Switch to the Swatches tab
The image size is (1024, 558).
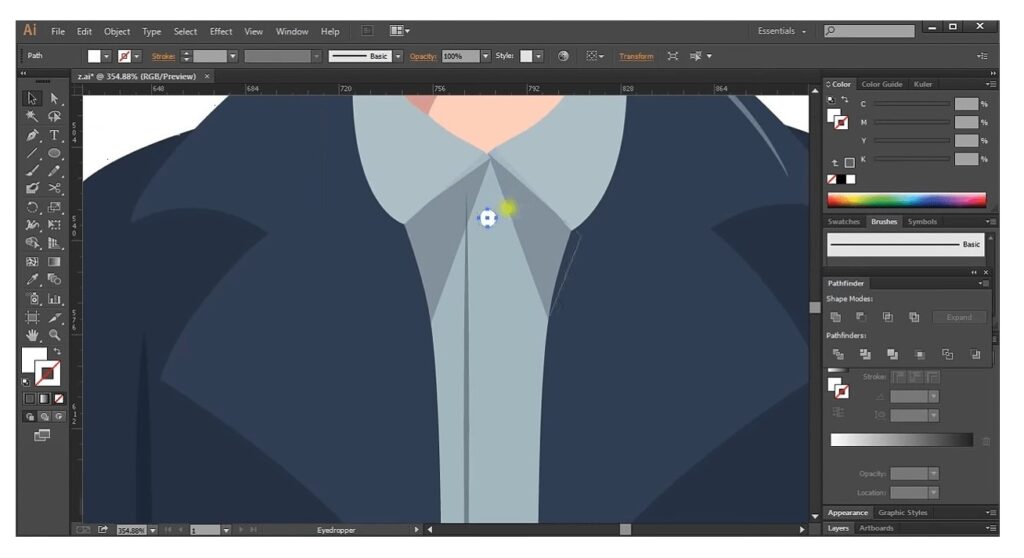[844, 222]
